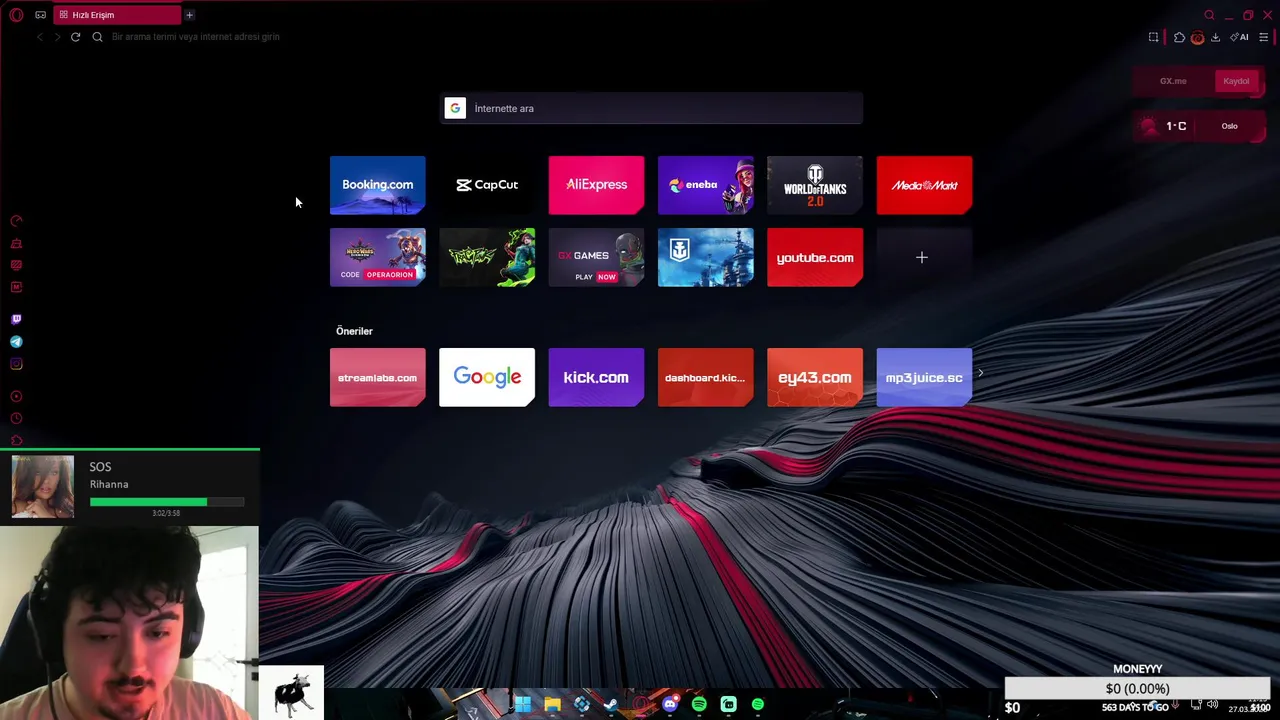This screenshot has width=1280, height=720.
Task: Open World of Tanks 2.0 tile
Action: [815, 185]
